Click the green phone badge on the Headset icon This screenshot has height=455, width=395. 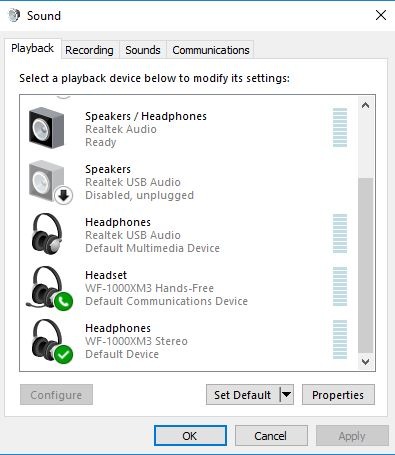point(63,301)
